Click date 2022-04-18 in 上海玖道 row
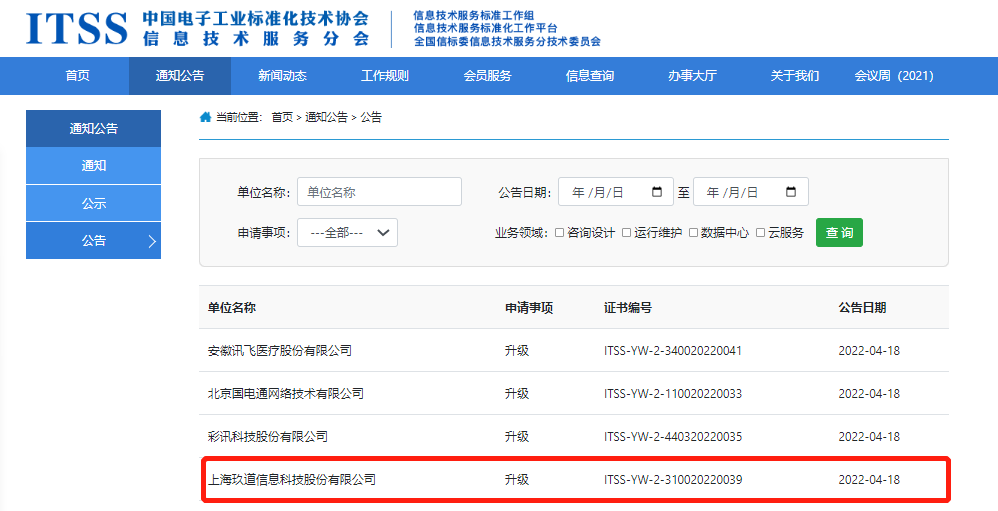Image resolution: width=998 pixels, height=511 pixels. pyautogui.click(x=869, y=479)
